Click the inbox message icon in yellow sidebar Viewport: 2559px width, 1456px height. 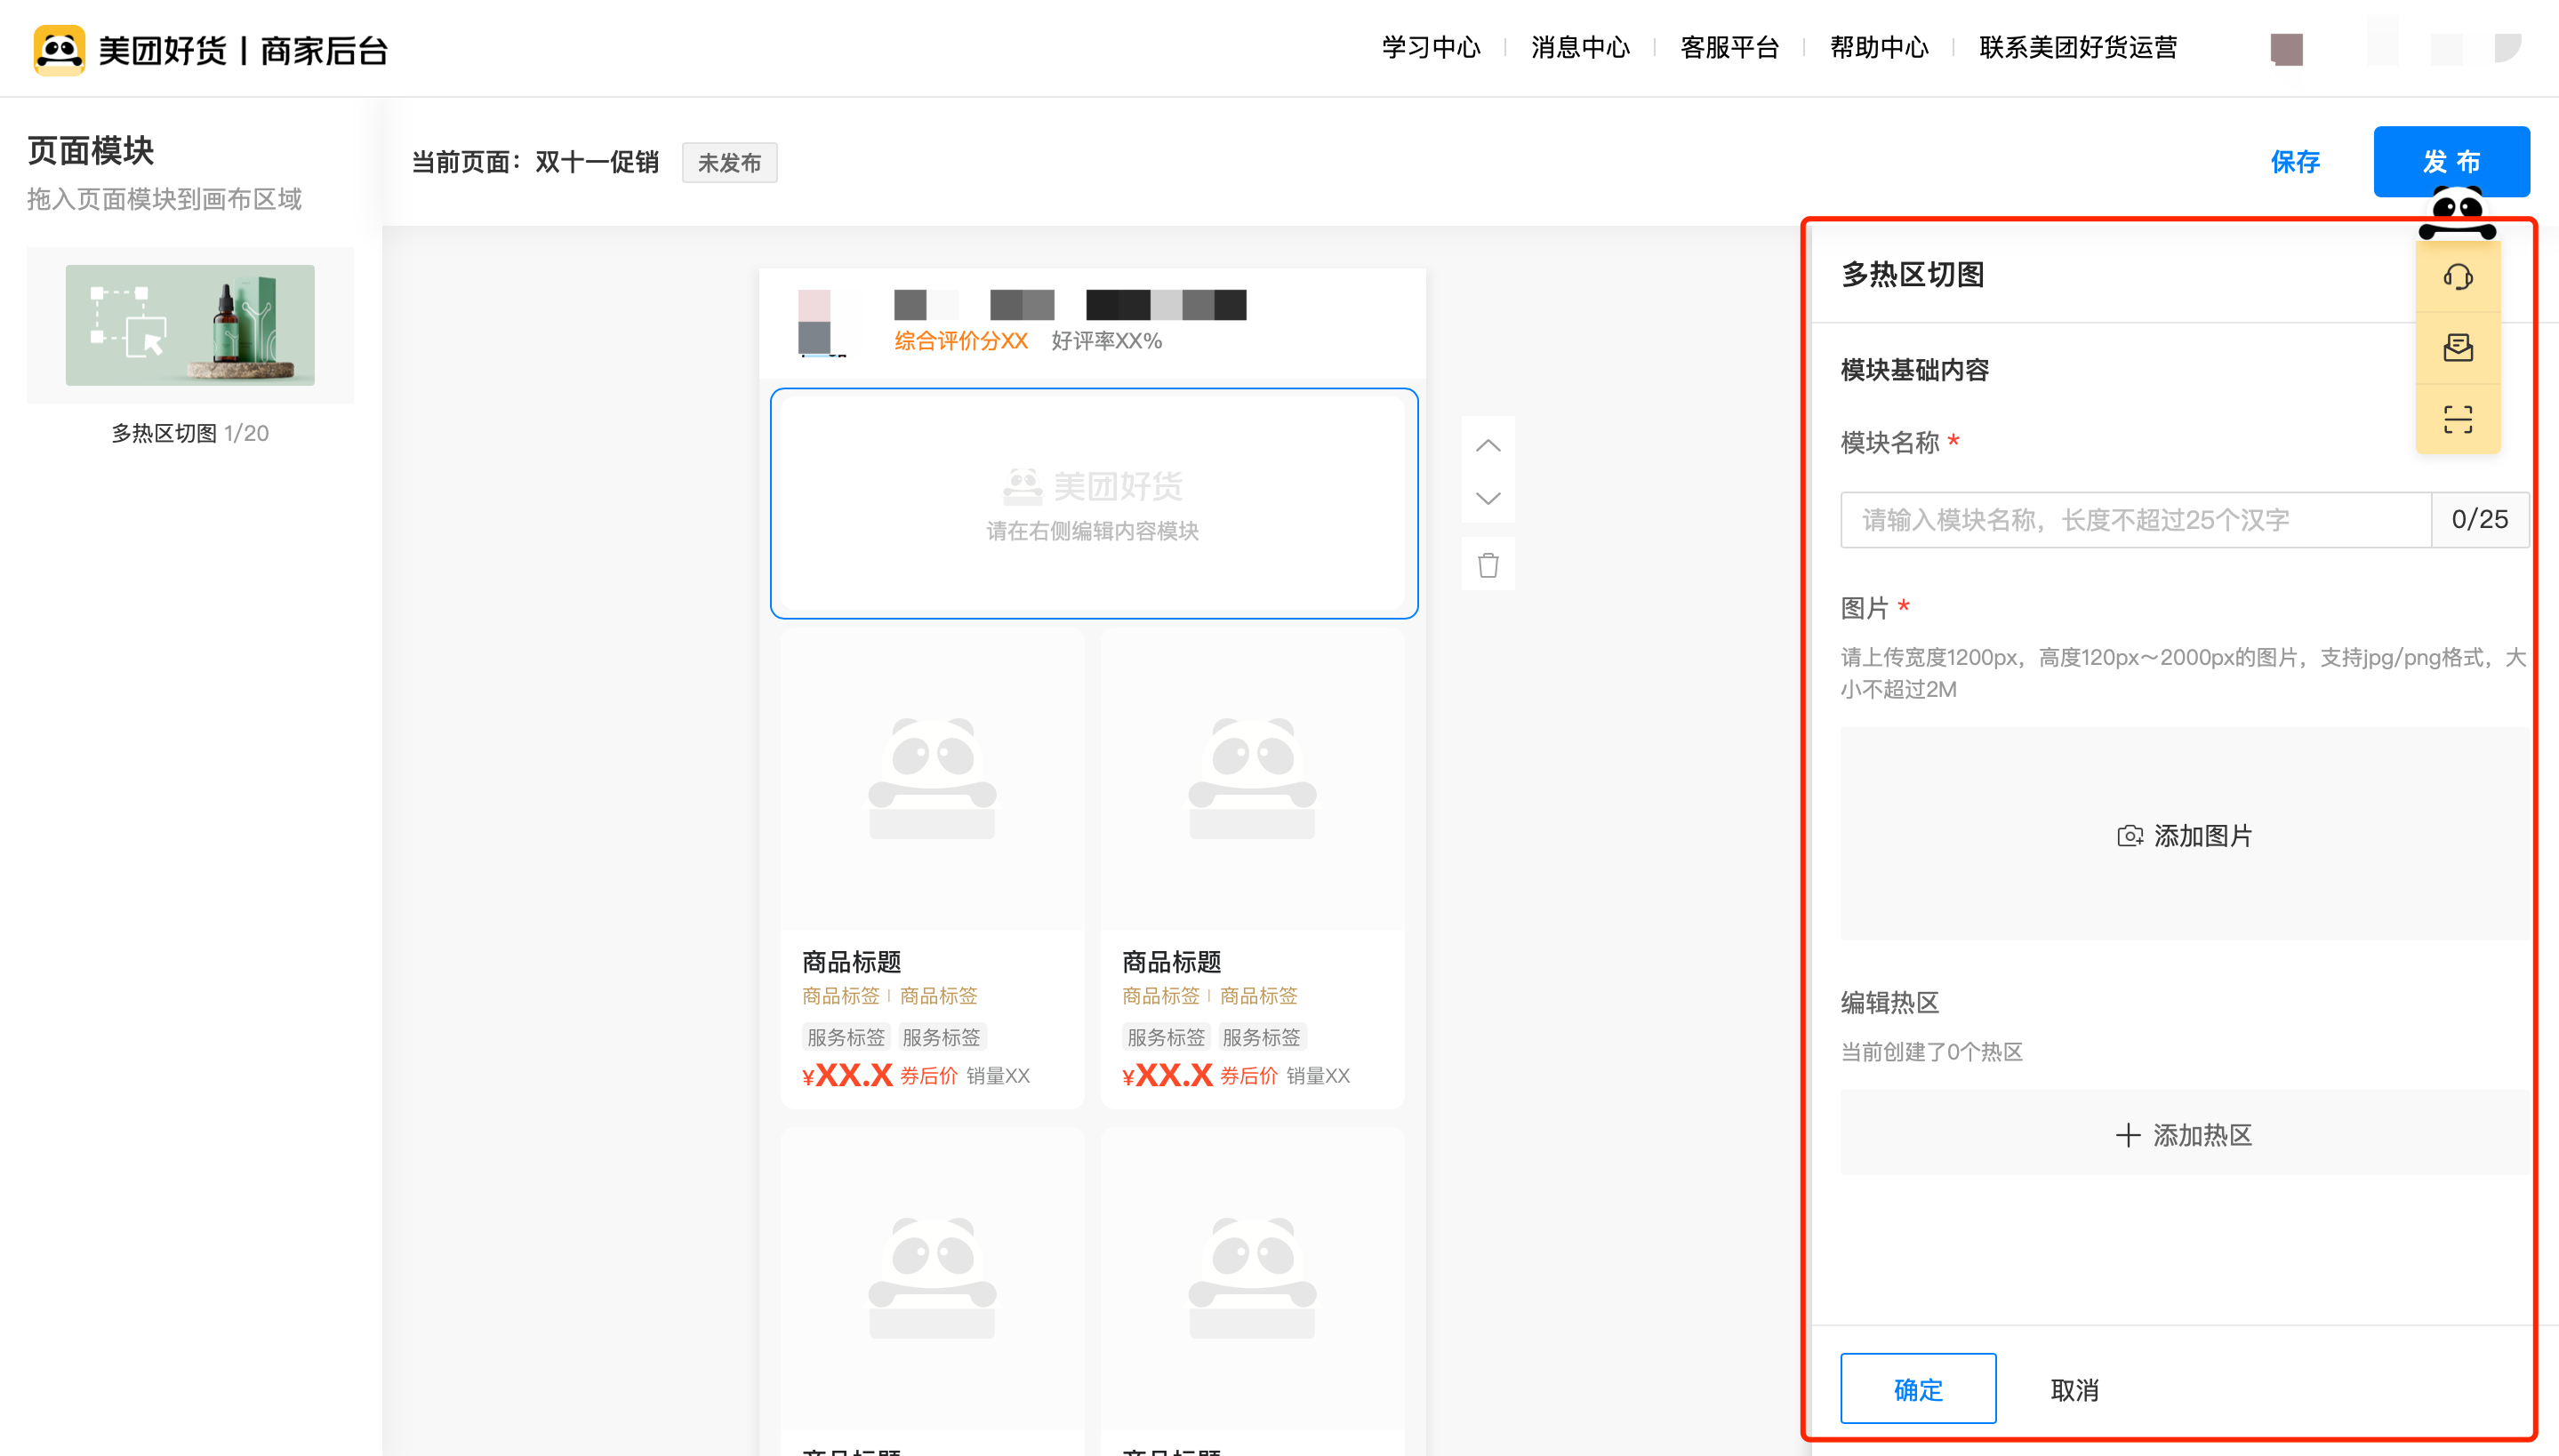pyautogui.click(x=2457, y=348)
